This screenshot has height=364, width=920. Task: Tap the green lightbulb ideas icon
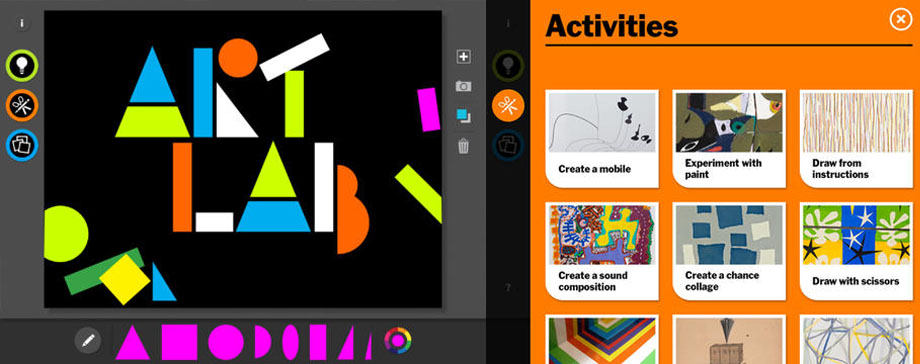pos(22,66)
